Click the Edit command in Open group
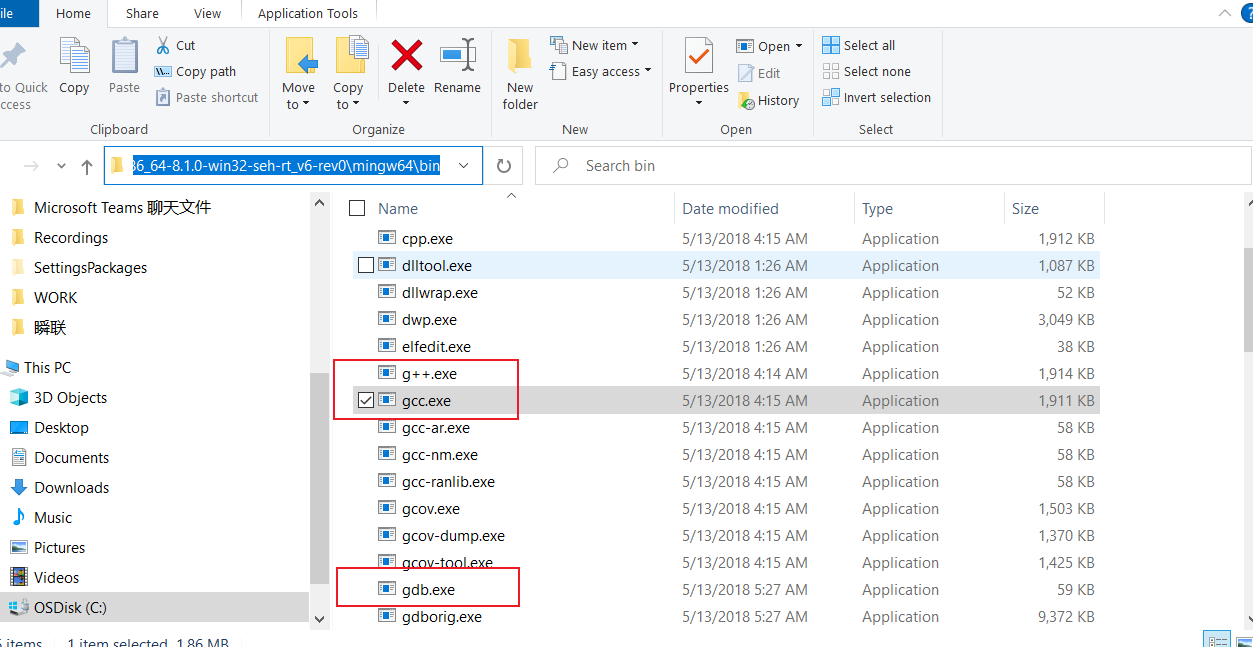This screenshot has width=1253, height=647. [x=759, y=73]
